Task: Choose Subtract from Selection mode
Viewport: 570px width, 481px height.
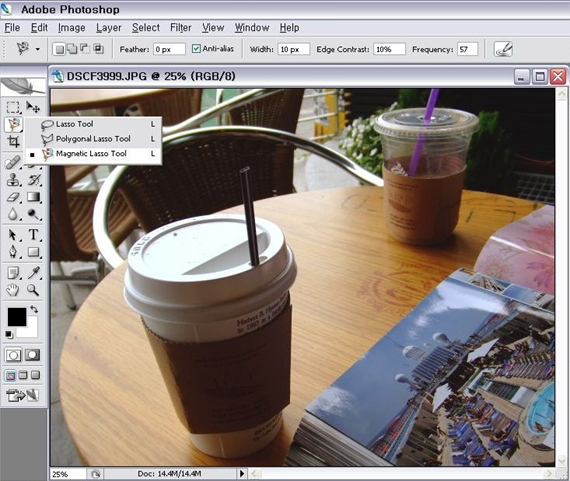Action: pyautogui.click(x=85, y=49)
